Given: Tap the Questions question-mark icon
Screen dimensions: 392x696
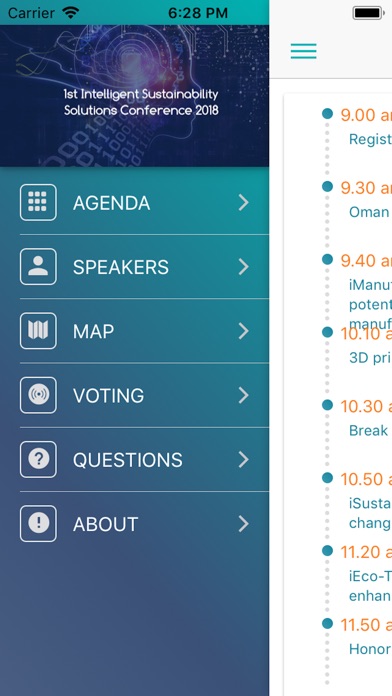Looking at the screenshot, I should tap(38, 459).
